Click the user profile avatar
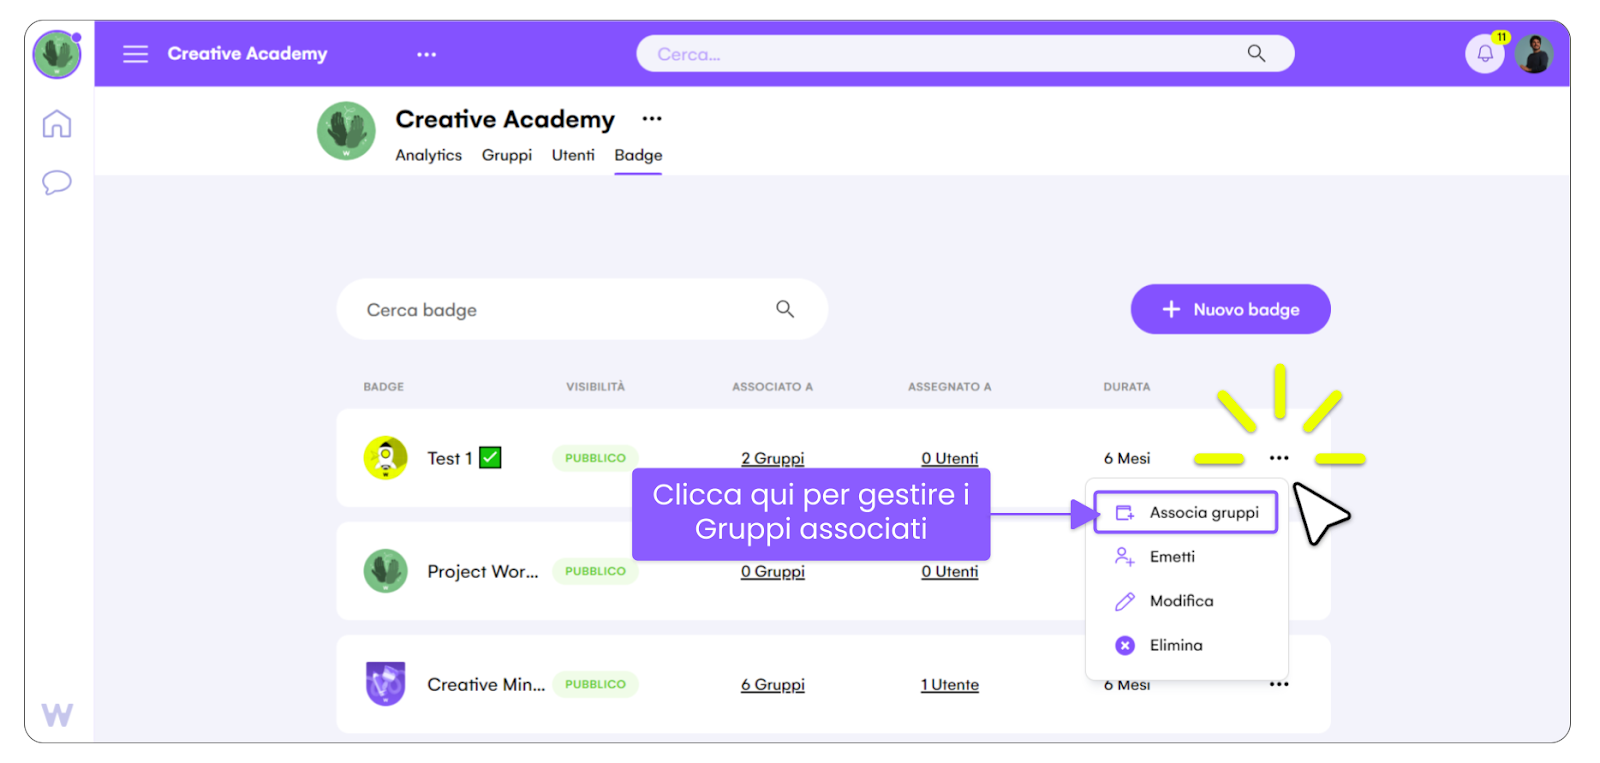Viewport: 1600px width, 763px height. (x=1533, y=54)
